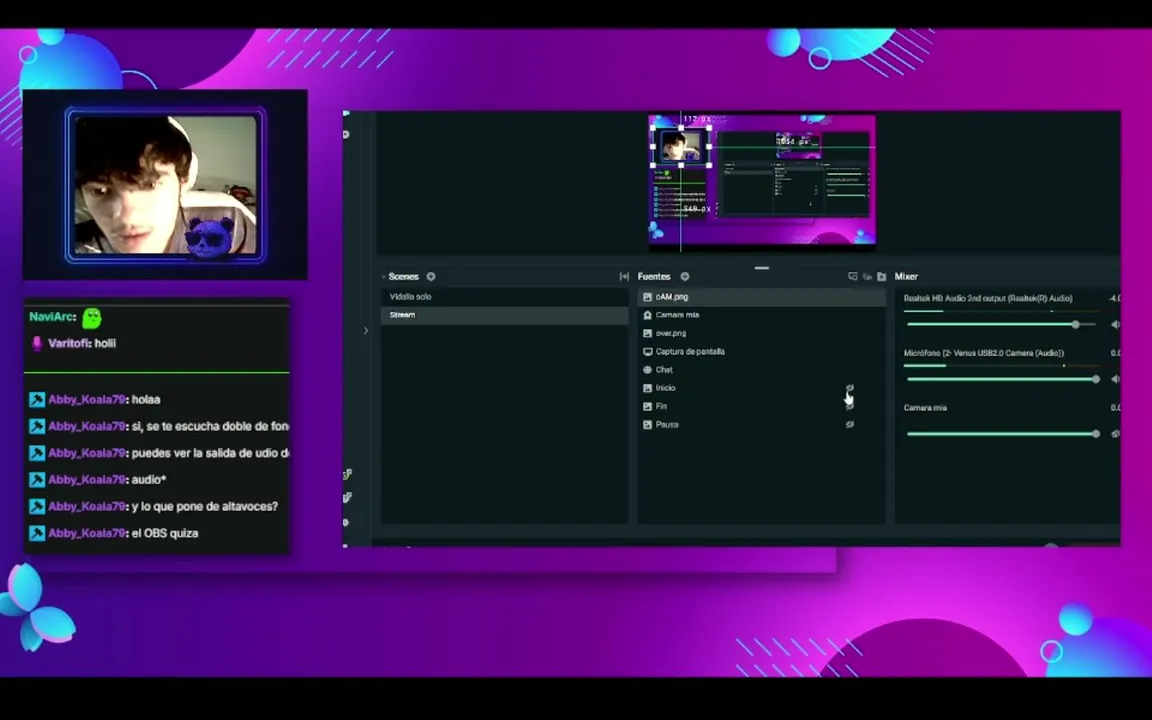Show the hidden Fin source
Screen dimensions: 1152x720
click(849, 406)
